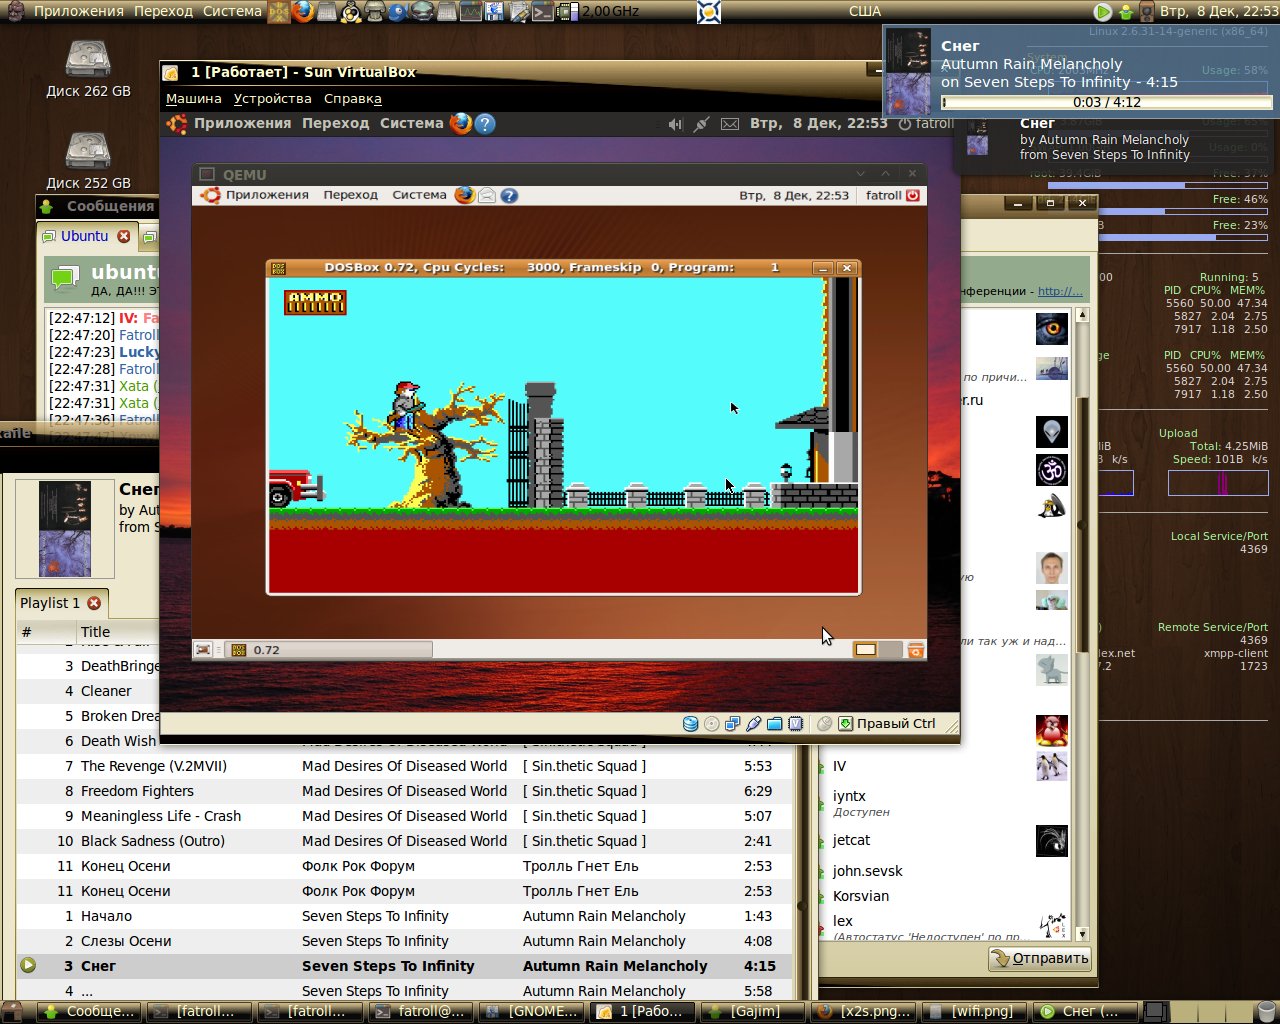The width and height of the screenshot is (1280, 1024).
Task: Switch to [GNOME... taskbar window button
Action: (533, 1011)
